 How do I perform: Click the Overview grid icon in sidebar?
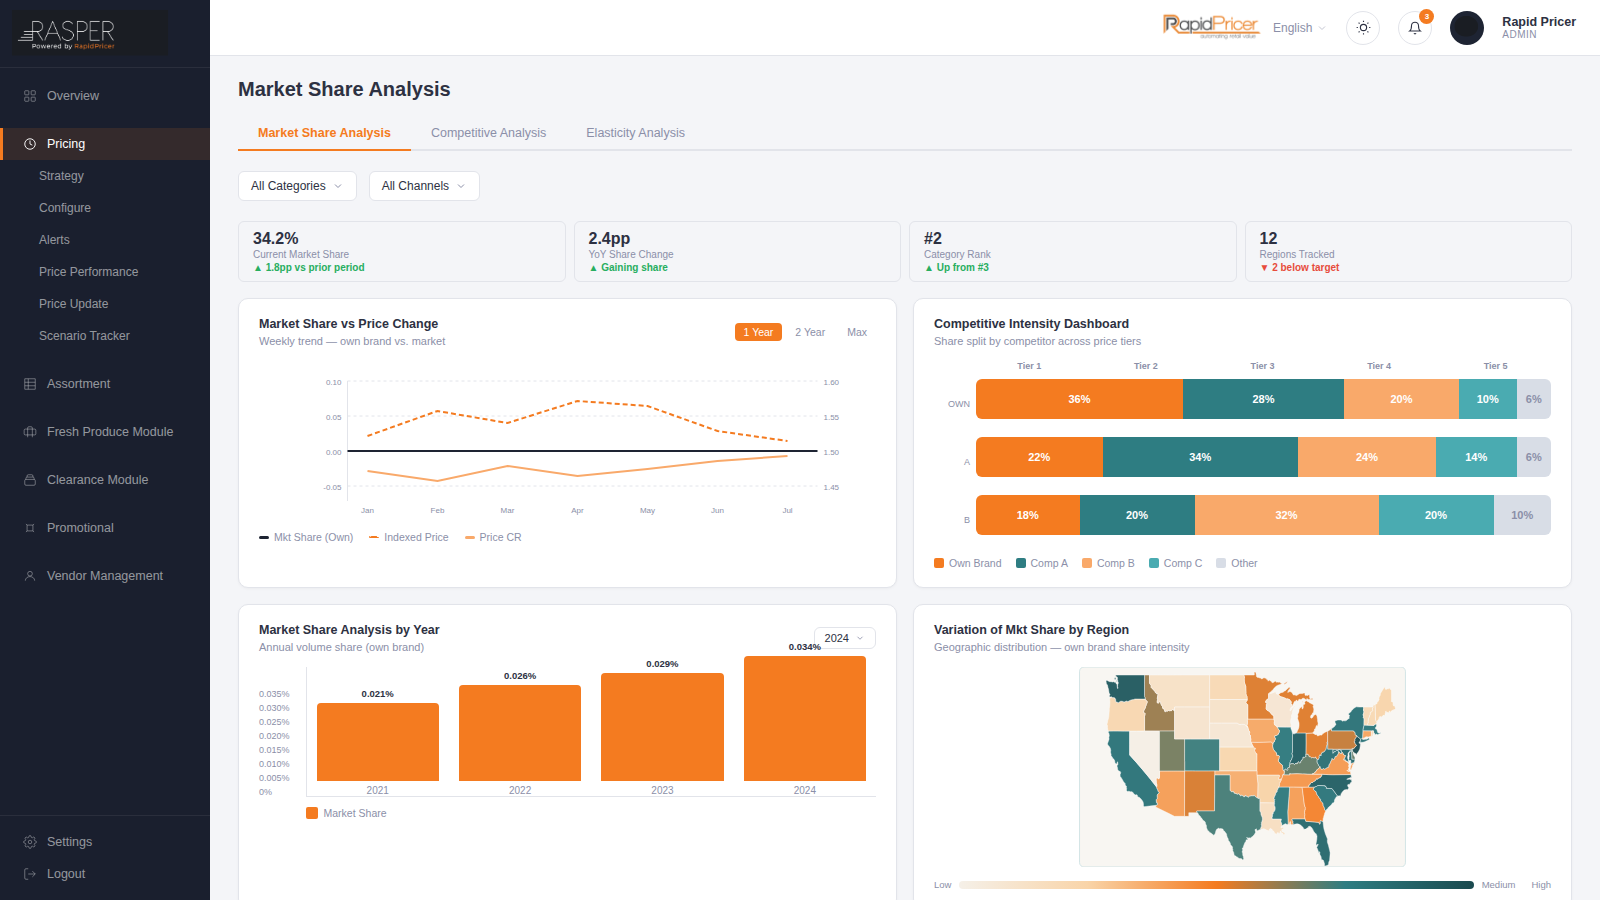[x=30, y=96]
